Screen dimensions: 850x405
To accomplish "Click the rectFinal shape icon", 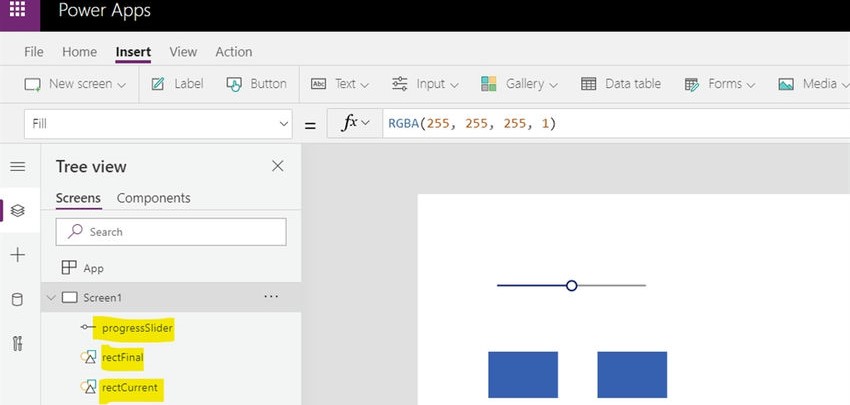I will [x=88, y=357].
